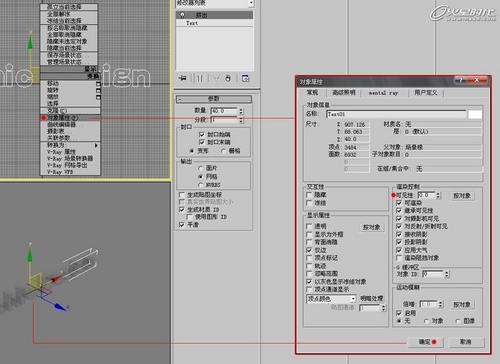
Task: Toggle the show end result icon
Action: (x=200, y=78)
